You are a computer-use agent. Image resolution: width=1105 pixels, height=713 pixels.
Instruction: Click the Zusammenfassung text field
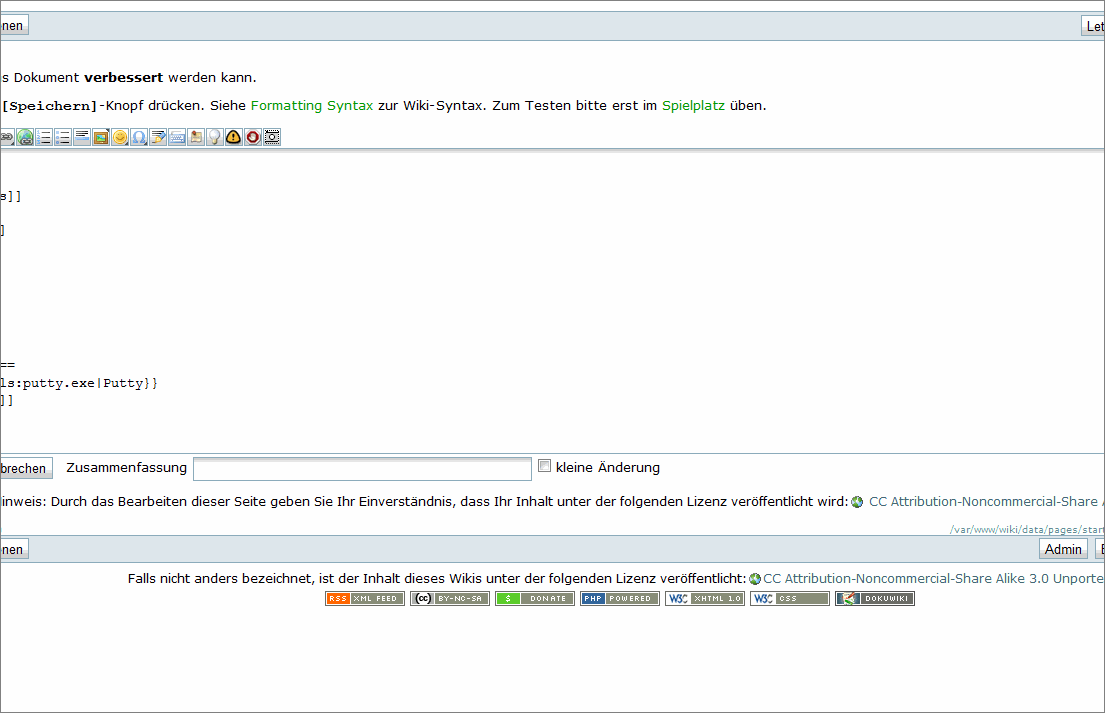click(x=362, y=468)
